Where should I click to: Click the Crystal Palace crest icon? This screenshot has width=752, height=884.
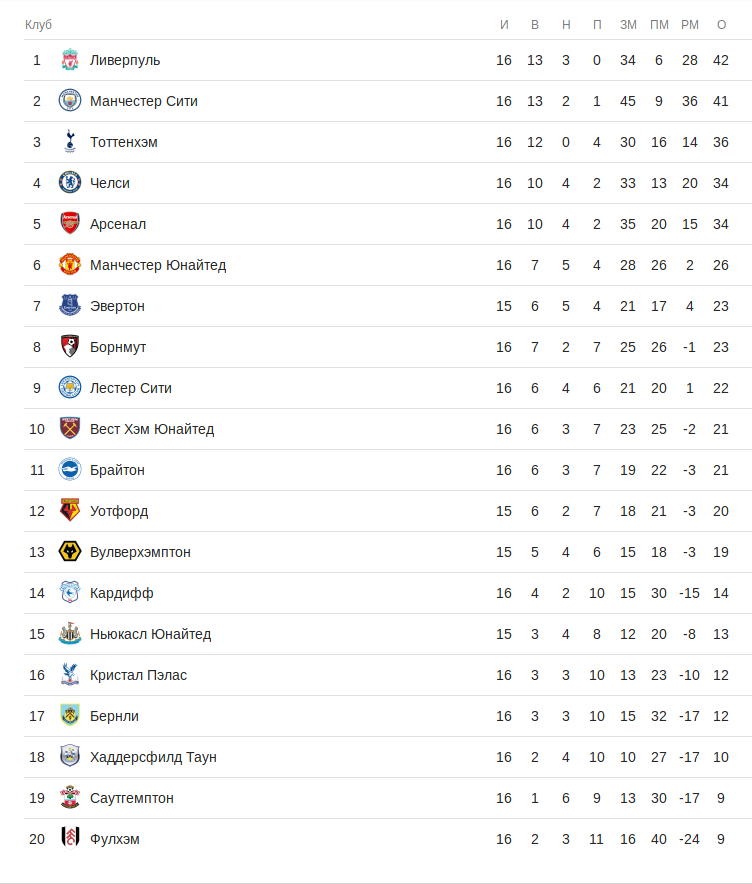[69, 675]
